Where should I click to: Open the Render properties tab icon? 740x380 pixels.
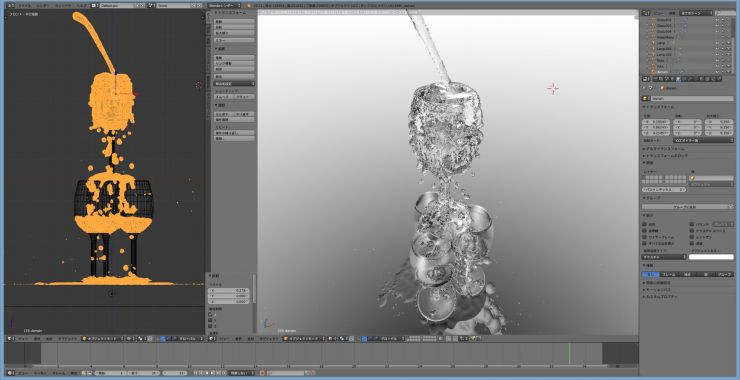tap(656, 79)
